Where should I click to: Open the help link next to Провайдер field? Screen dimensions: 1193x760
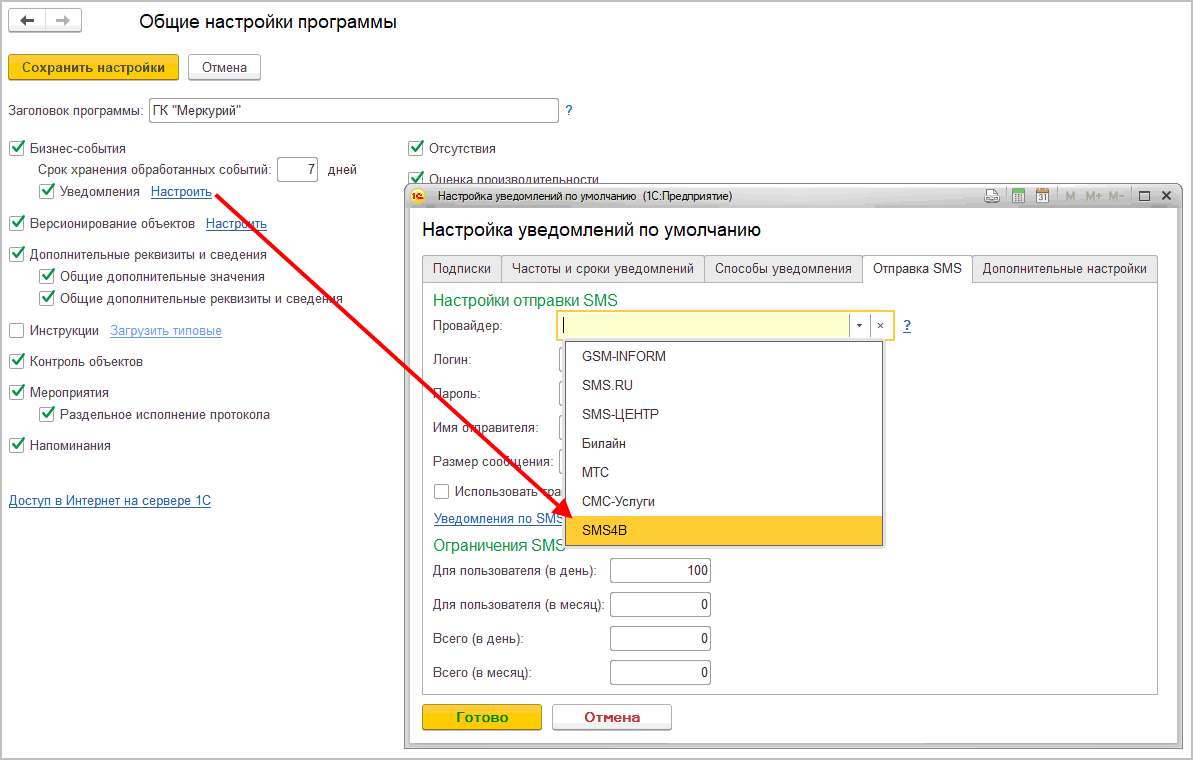906,326
